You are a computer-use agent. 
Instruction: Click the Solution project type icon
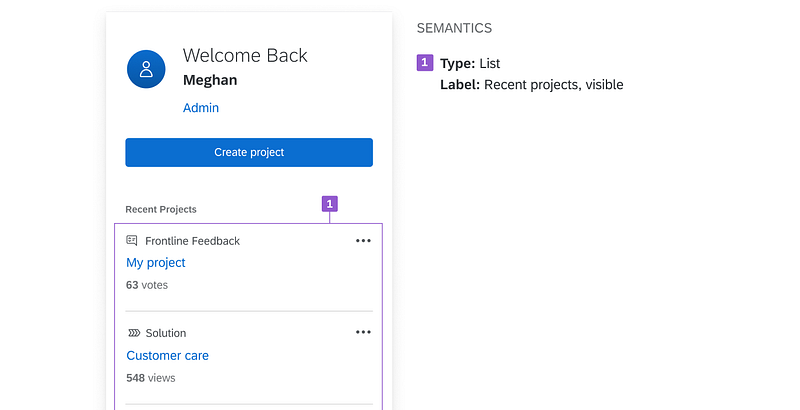(133, 333)
